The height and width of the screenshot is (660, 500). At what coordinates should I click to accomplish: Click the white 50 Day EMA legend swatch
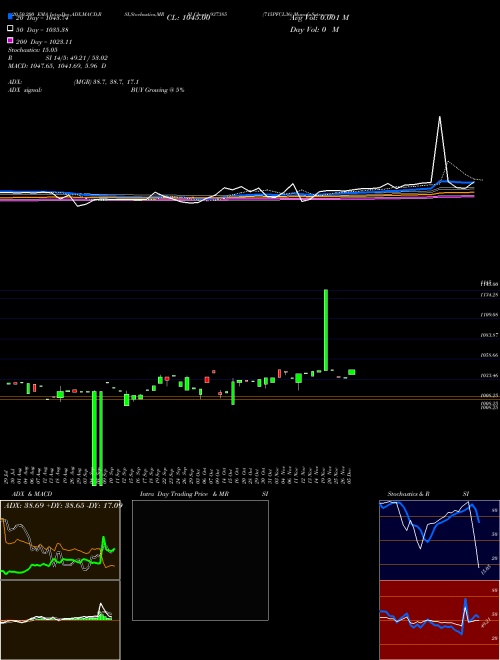pyautogui.click(x=11, y=29)
